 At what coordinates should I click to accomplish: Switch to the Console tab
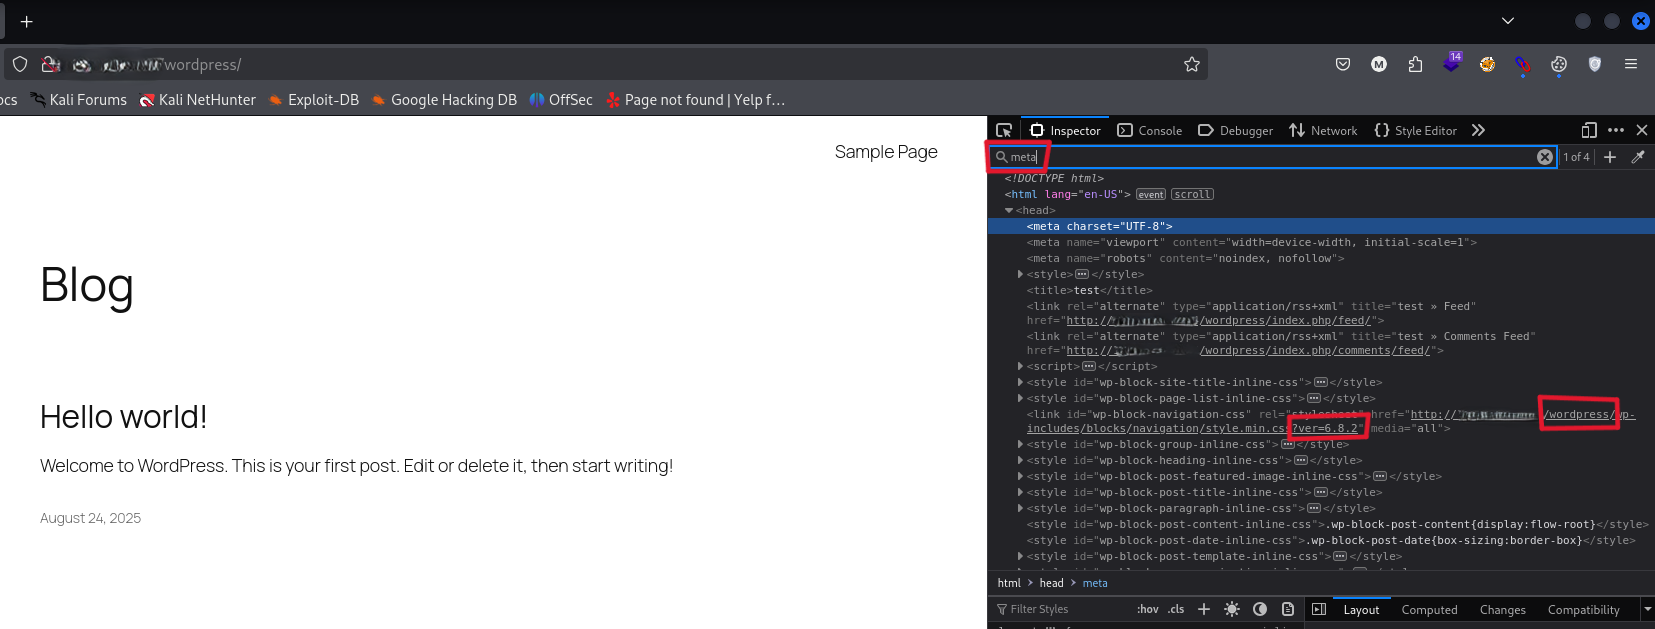point(1150,130)
